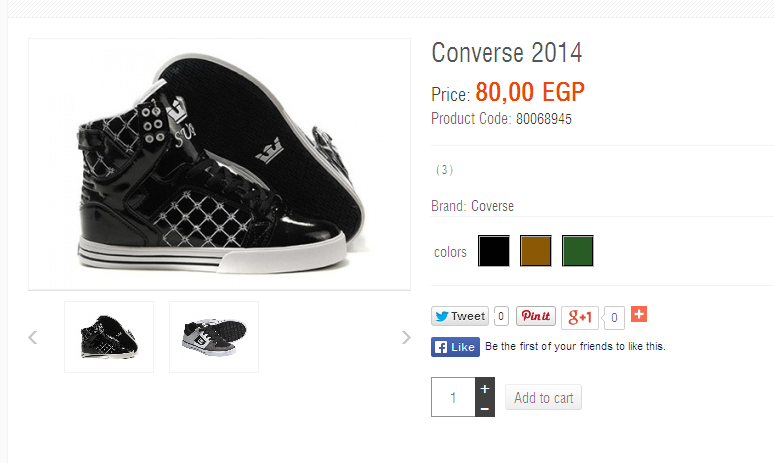Select the black color swatch
Viewport: 774px width, 463px height.
[494, 251]
